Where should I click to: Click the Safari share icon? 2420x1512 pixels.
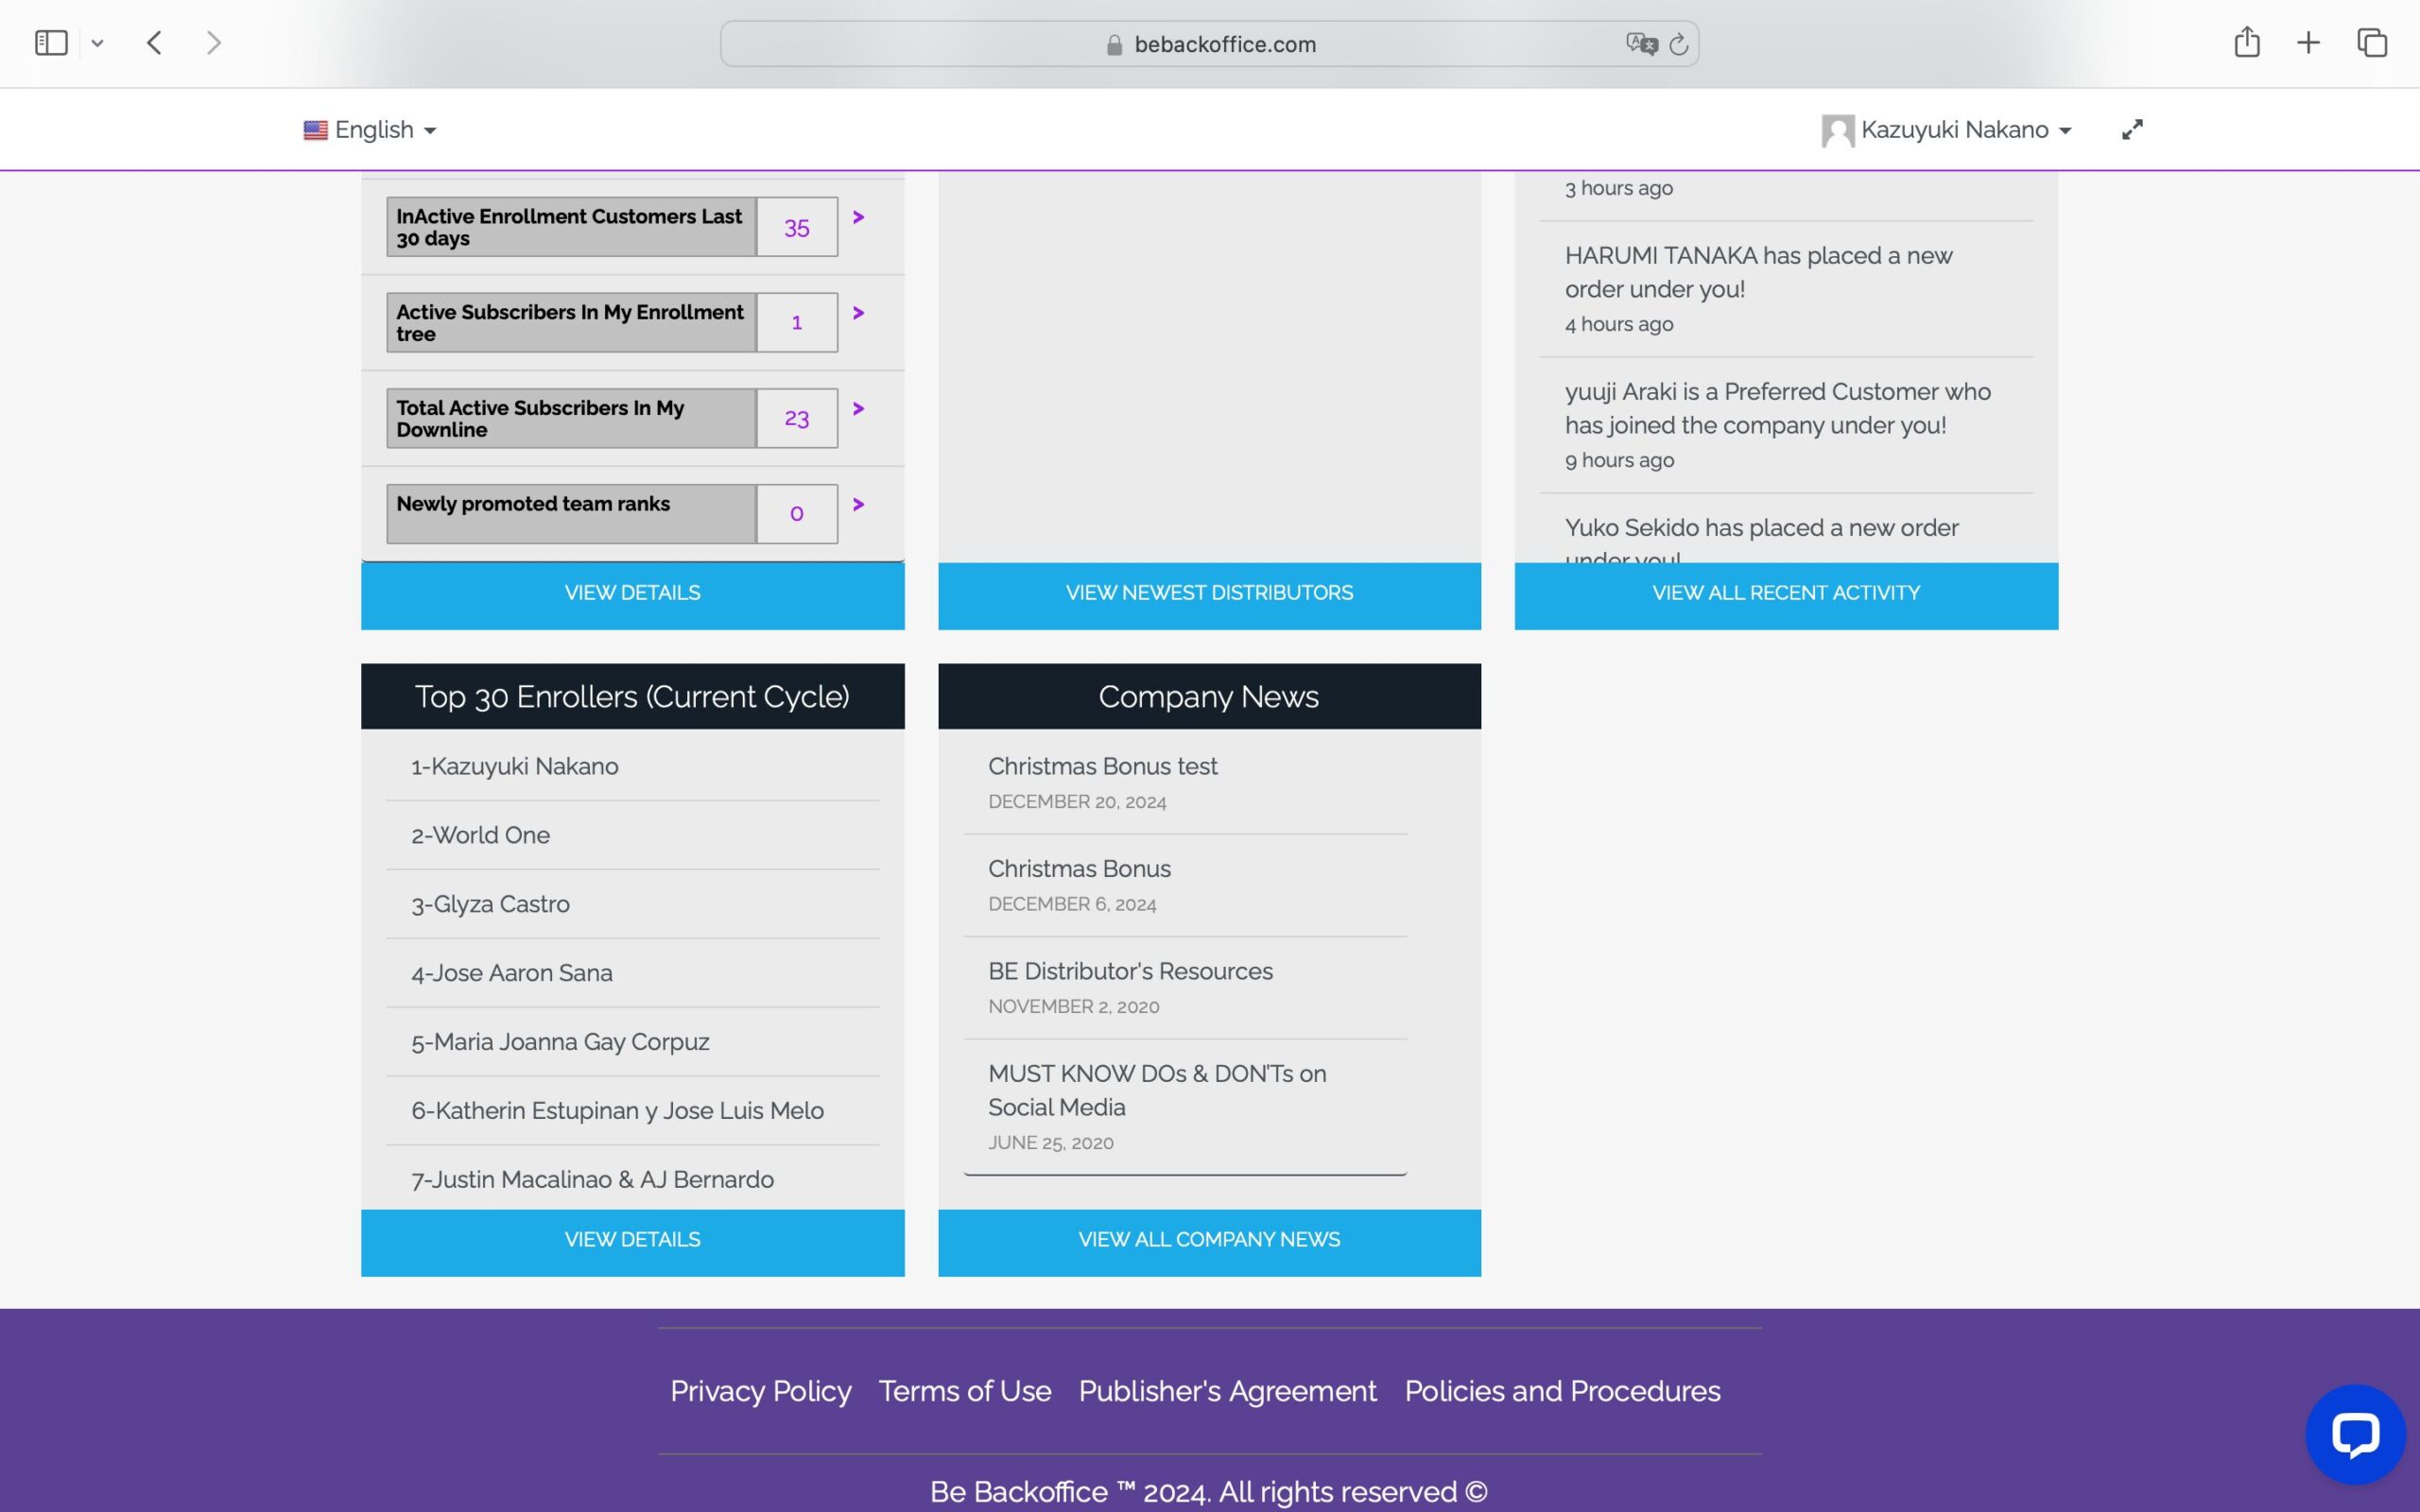tap(2246, 43)
